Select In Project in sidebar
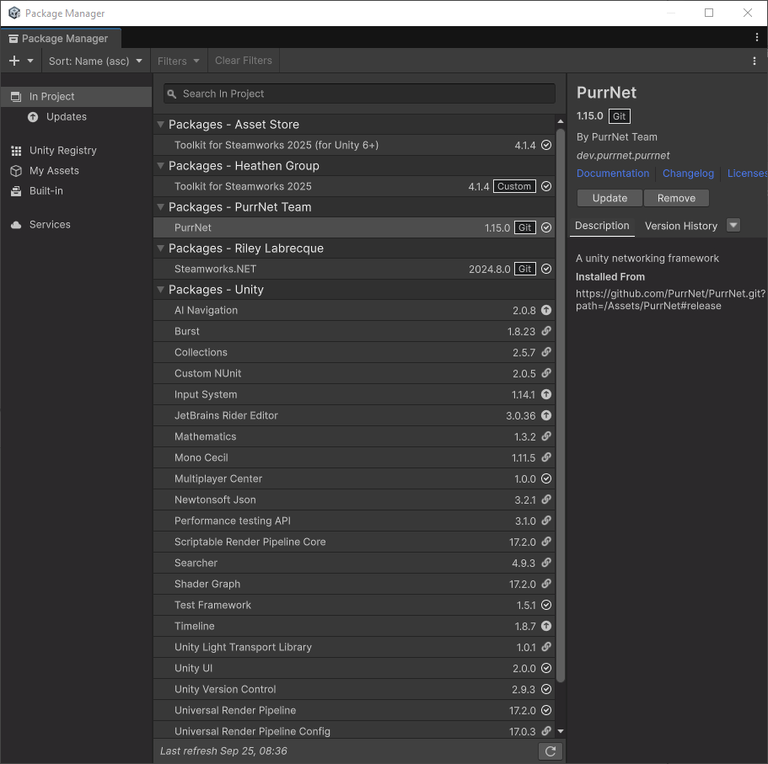The width and height of the screenshot is (768, 764). tap(76, 96)
